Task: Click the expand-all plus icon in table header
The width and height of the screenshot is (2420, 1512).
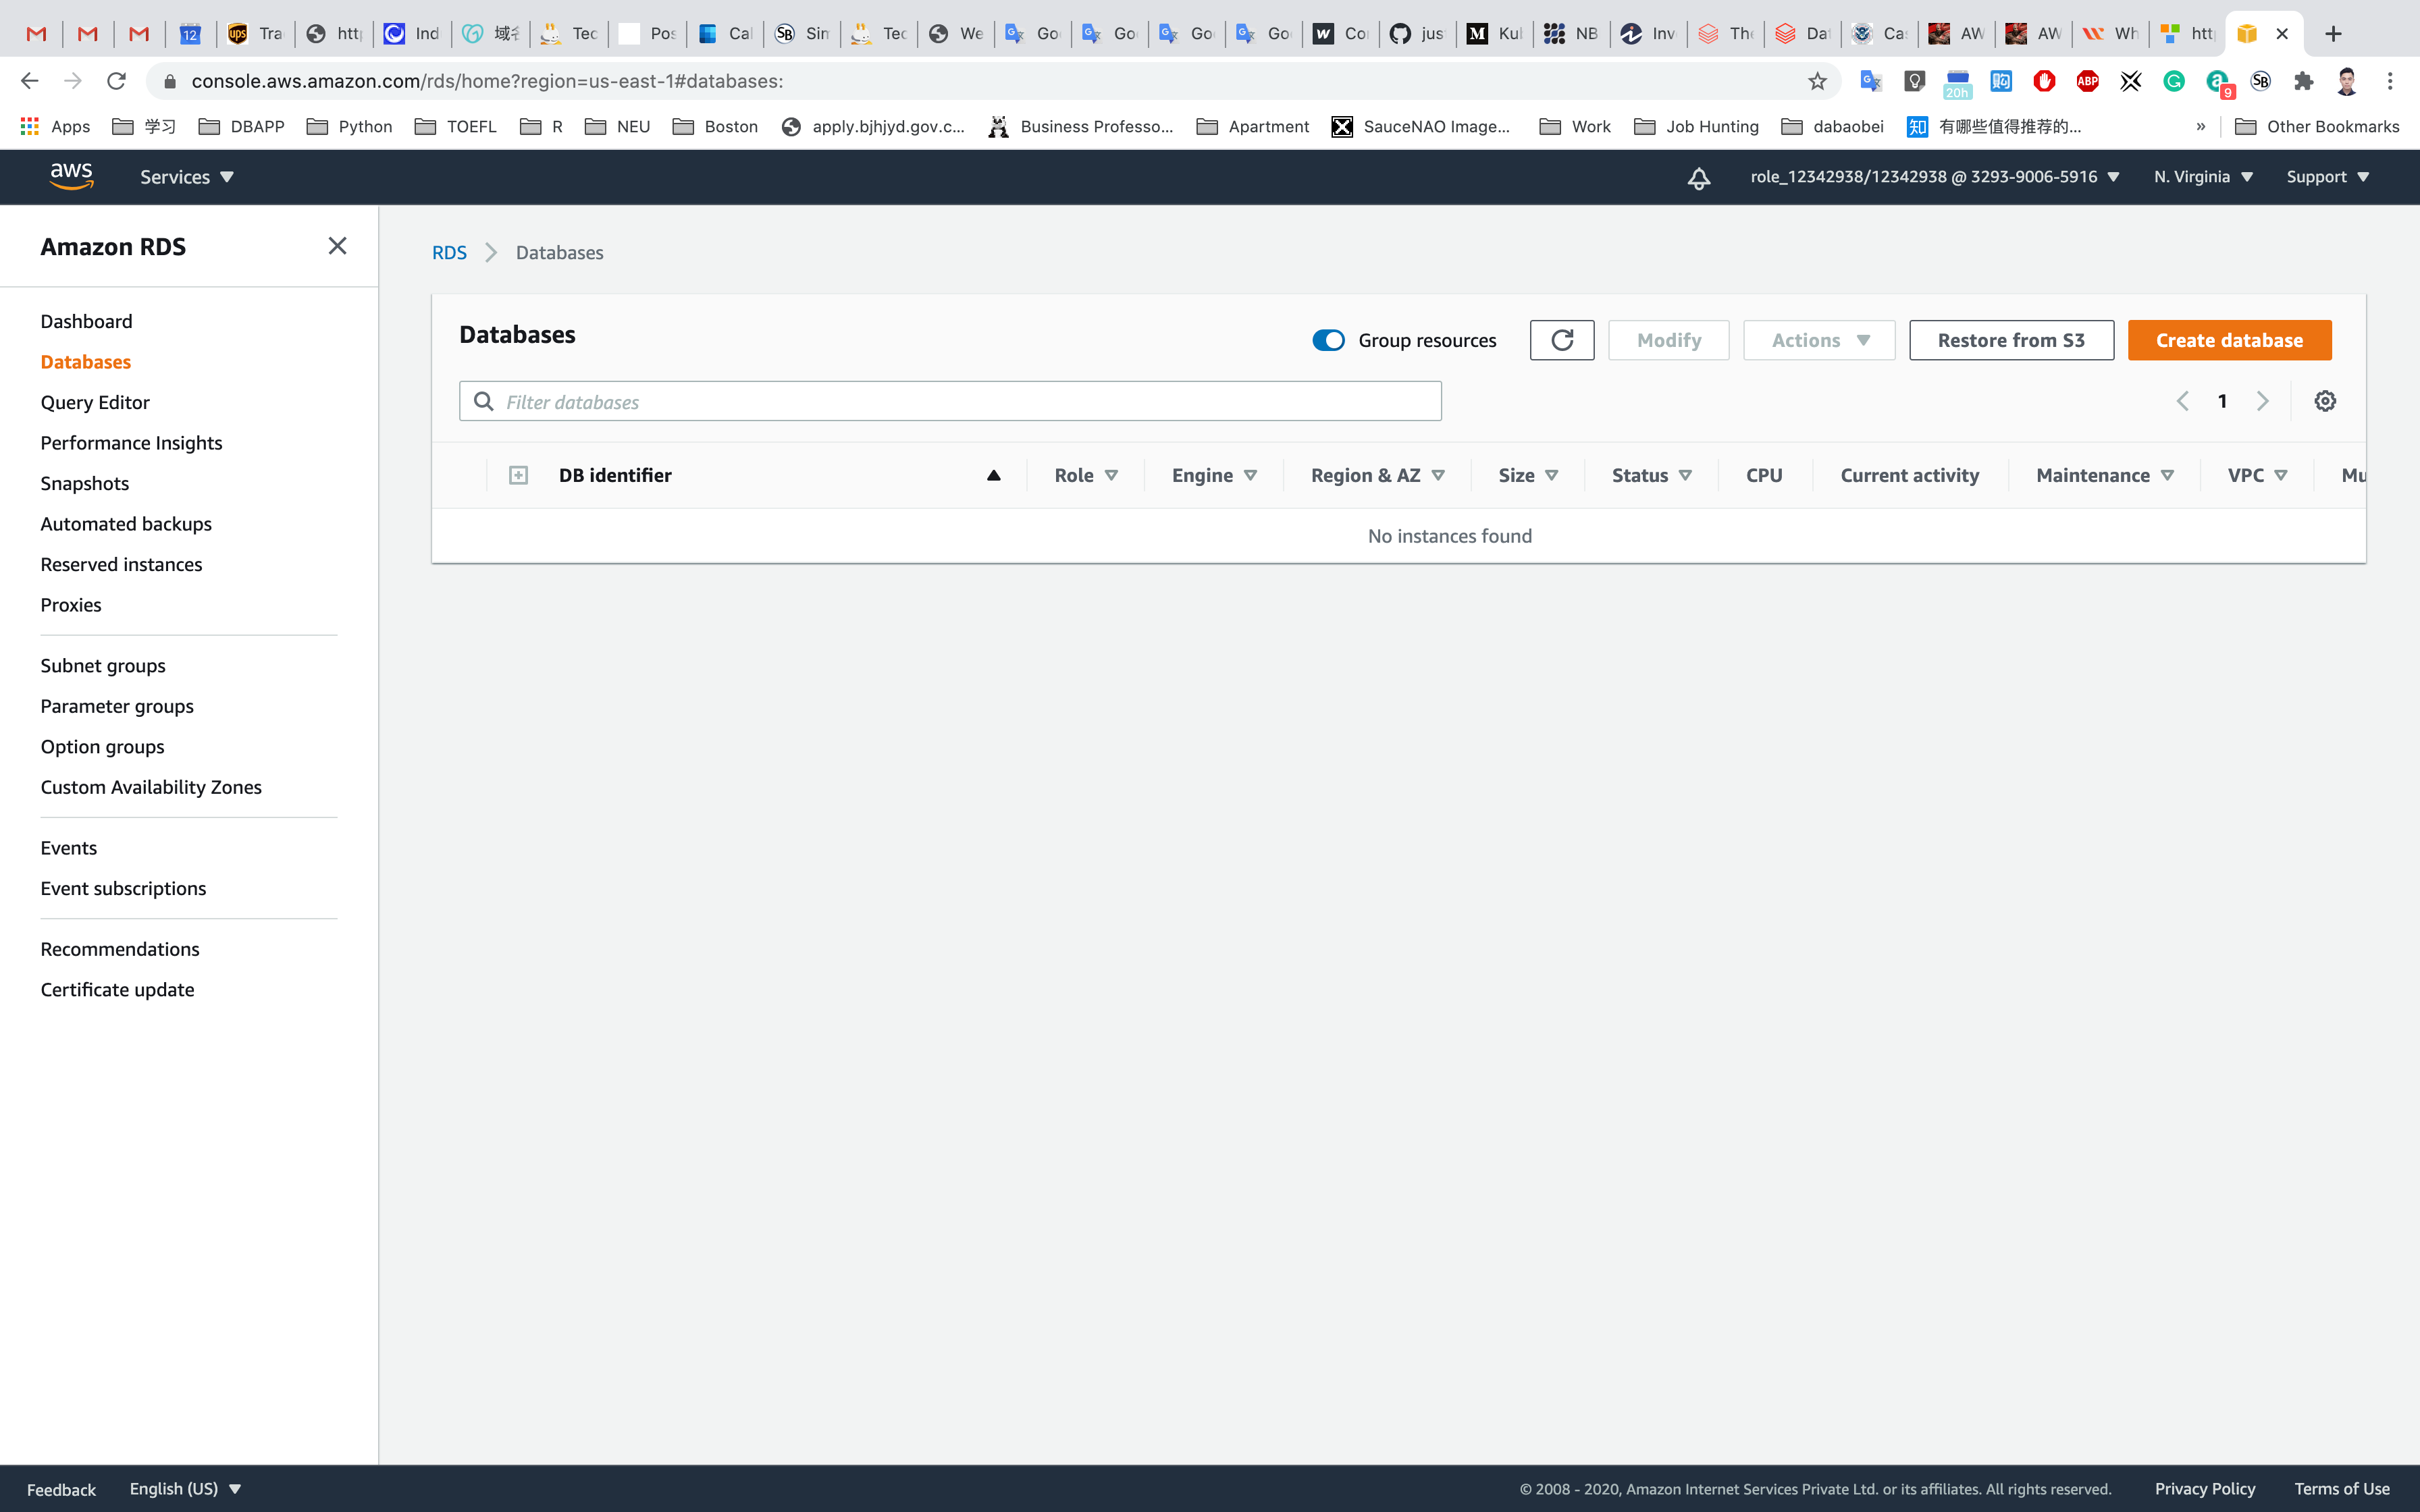Action: (518, 475)
